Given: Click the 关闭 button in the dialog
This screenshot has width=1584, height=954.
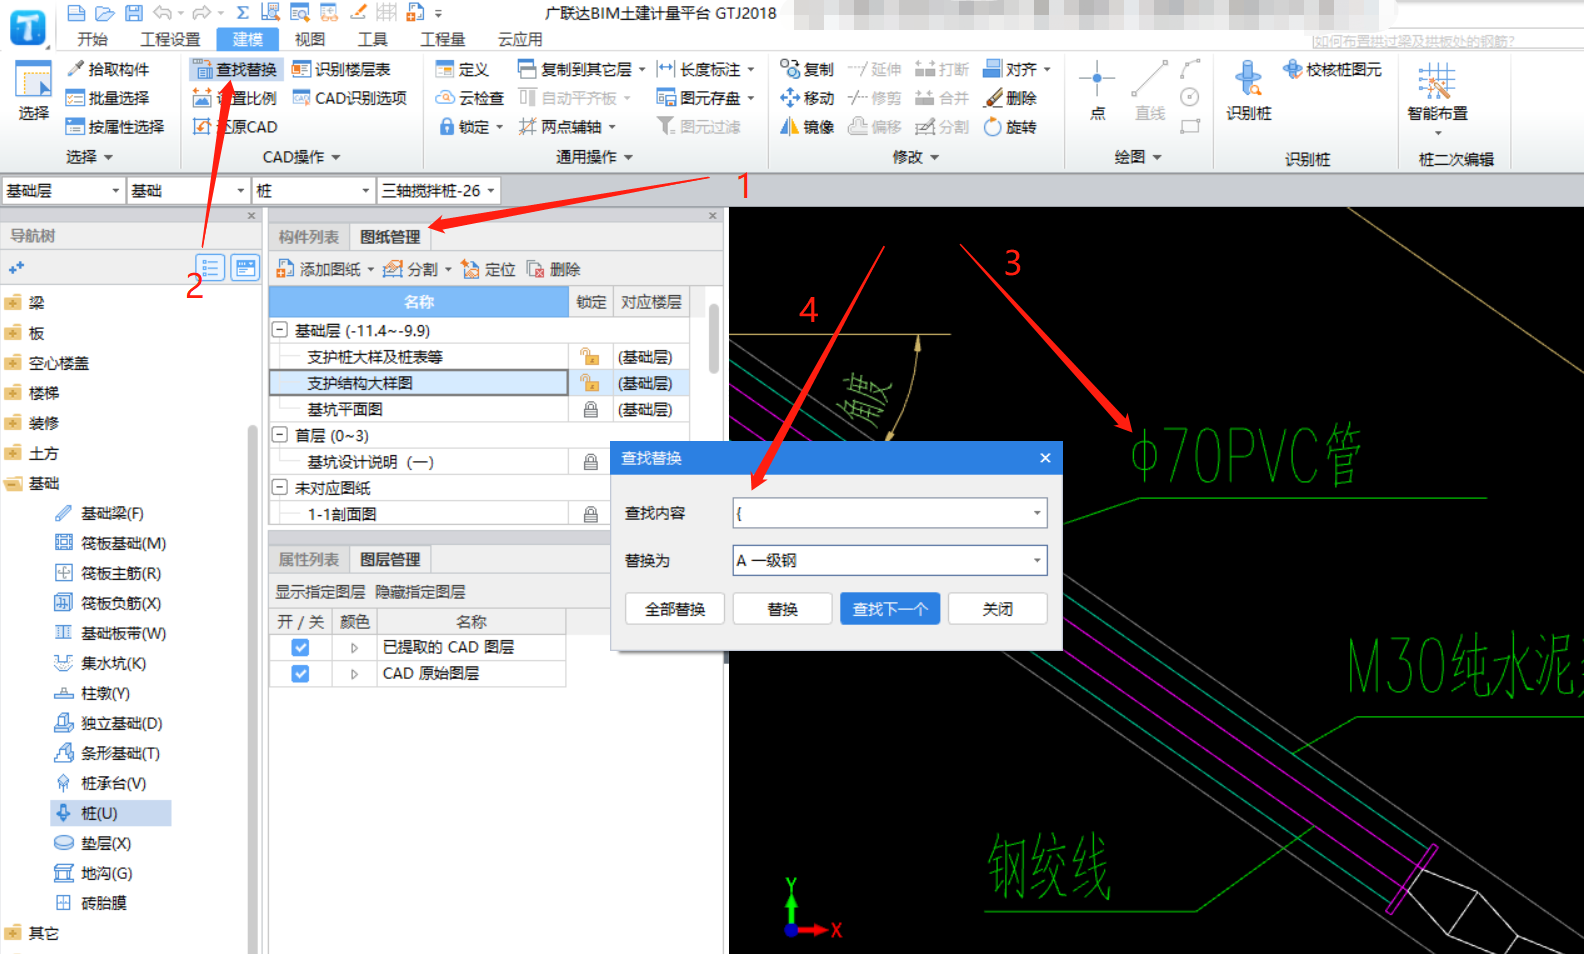Looking at the screenshot, I should [x=997, y=609].
